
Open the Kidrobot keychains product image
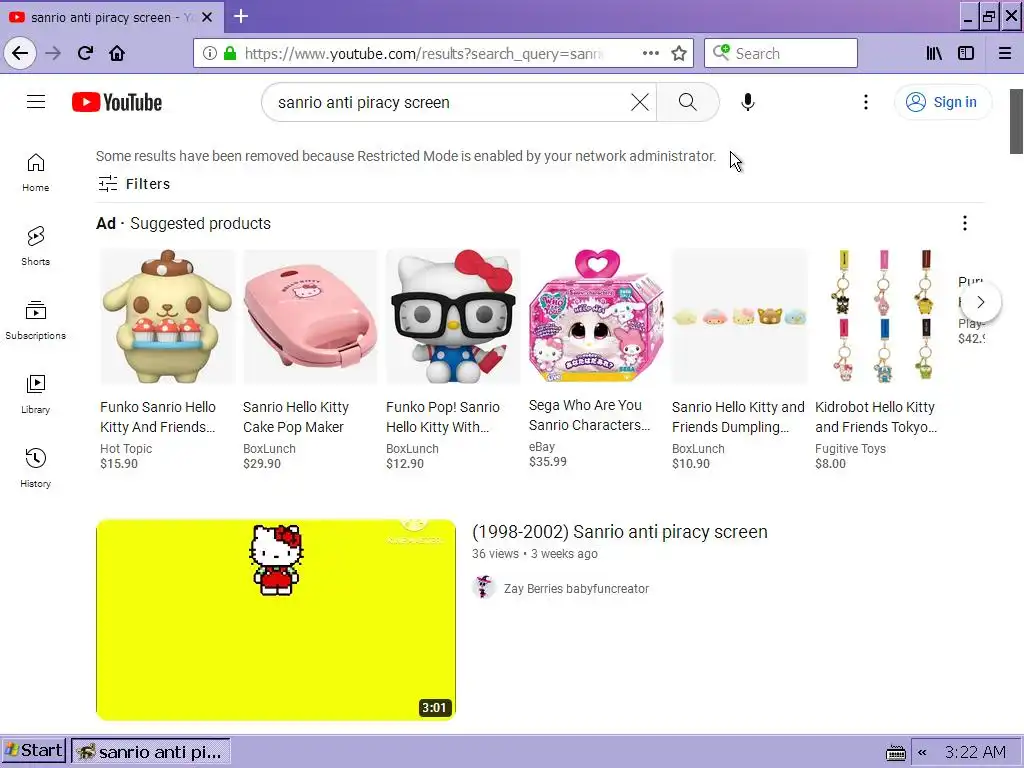coord(882,316)
